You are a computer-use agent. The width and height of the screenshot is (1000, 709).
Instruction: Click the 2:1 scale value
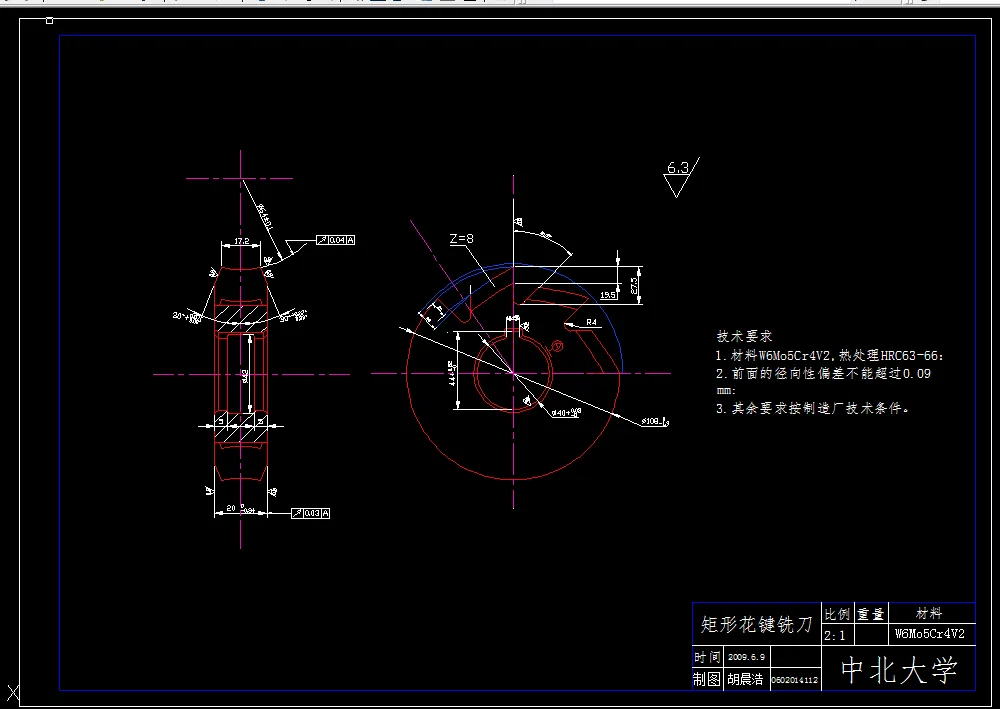click(x=834, y=635)
